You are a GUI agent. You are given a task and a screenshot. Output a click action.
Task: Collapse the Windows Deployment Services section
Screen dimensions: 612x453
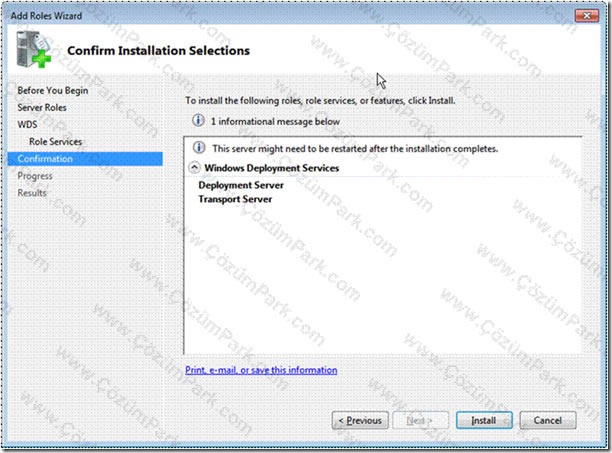click(194, 168)
